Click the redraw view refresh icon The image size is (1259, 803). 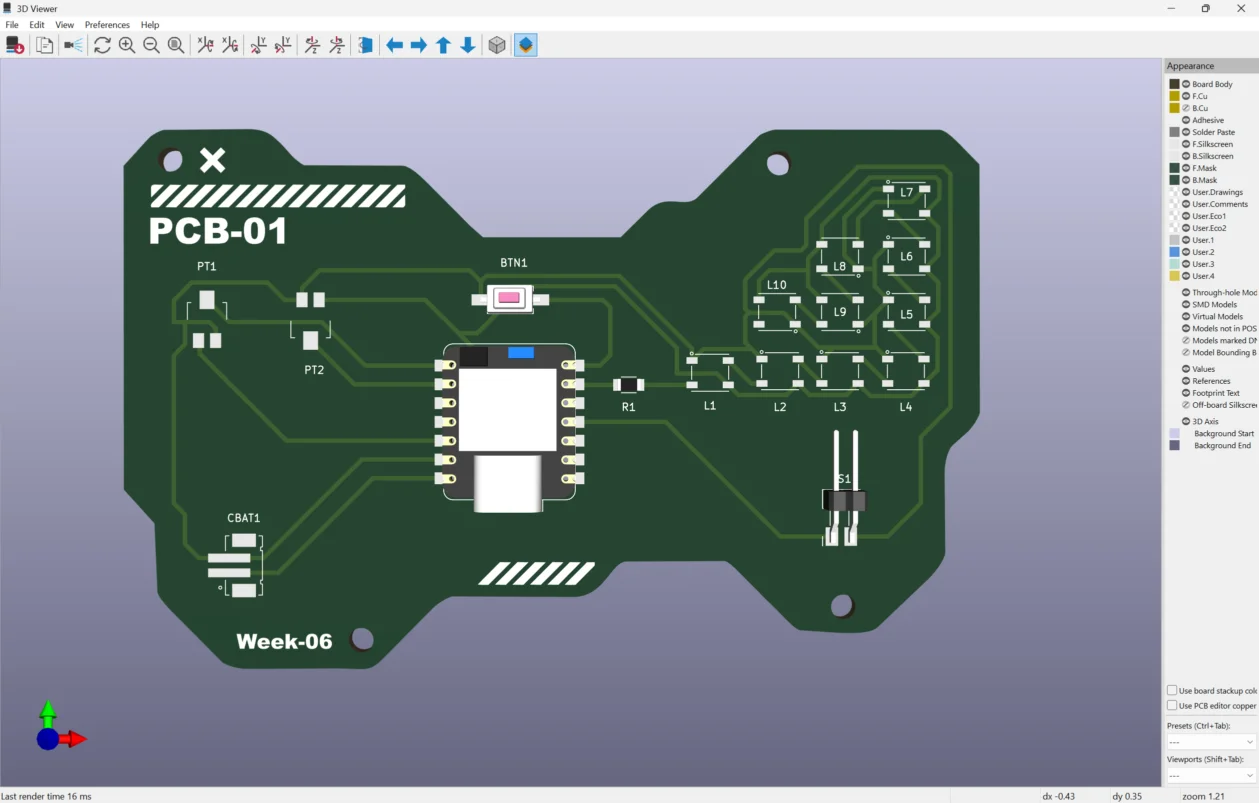tap(102, 45)
